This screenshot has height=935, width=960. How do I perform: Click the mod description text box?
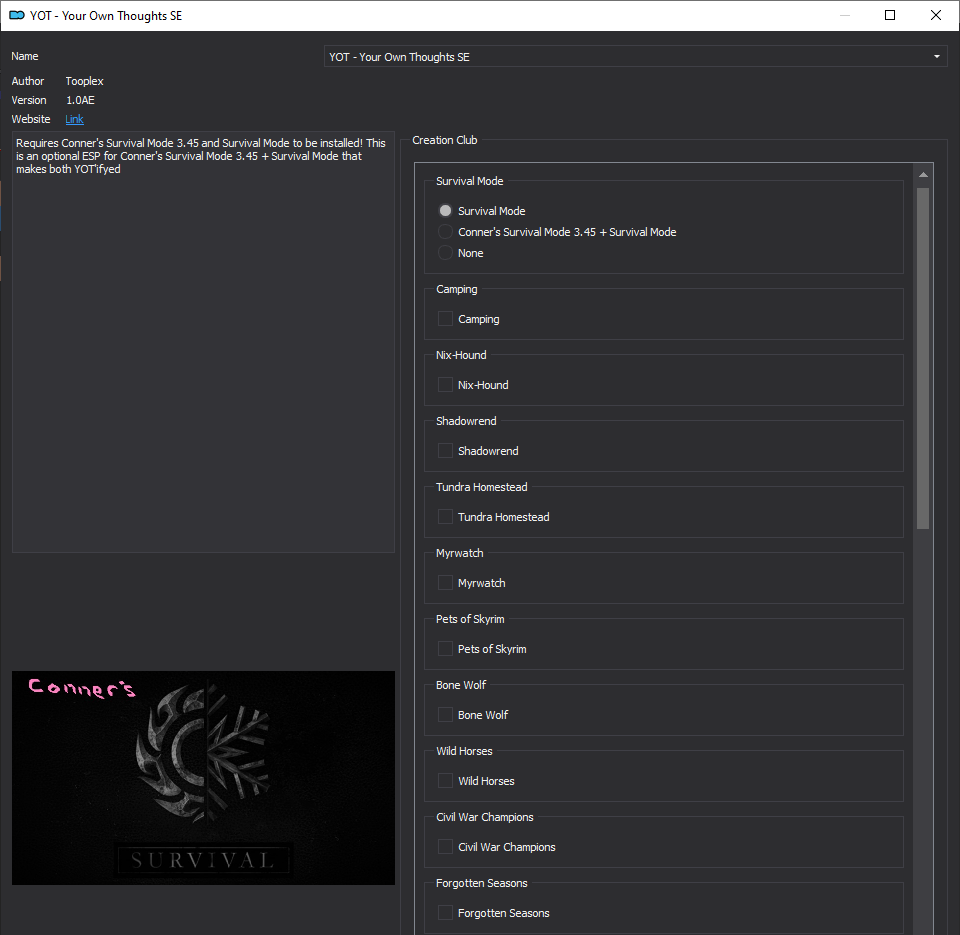(x=203, y=342)
